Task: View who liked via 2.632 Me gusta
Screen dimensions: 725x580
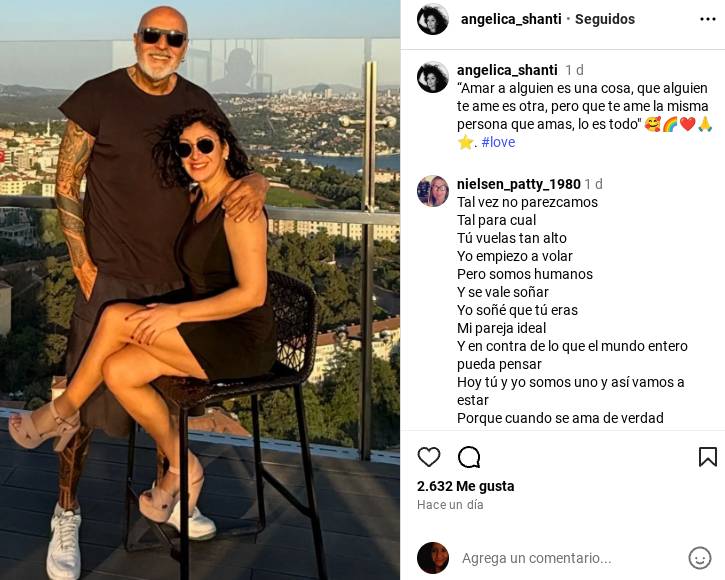Action: tap(465, 486)
